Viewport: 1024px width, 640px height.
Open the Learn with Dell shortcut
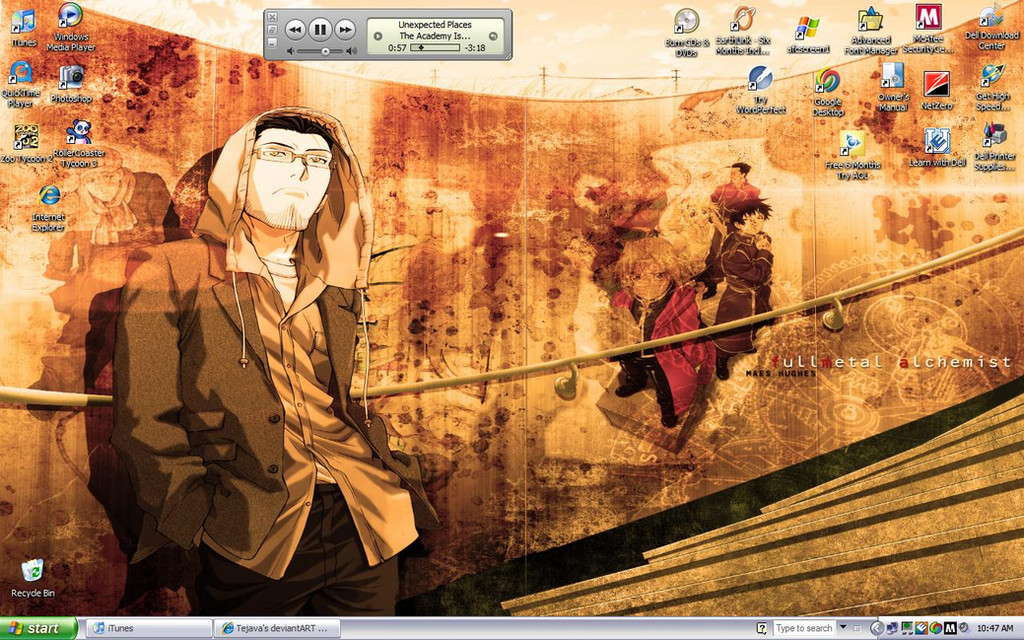(x=937, y=148)
